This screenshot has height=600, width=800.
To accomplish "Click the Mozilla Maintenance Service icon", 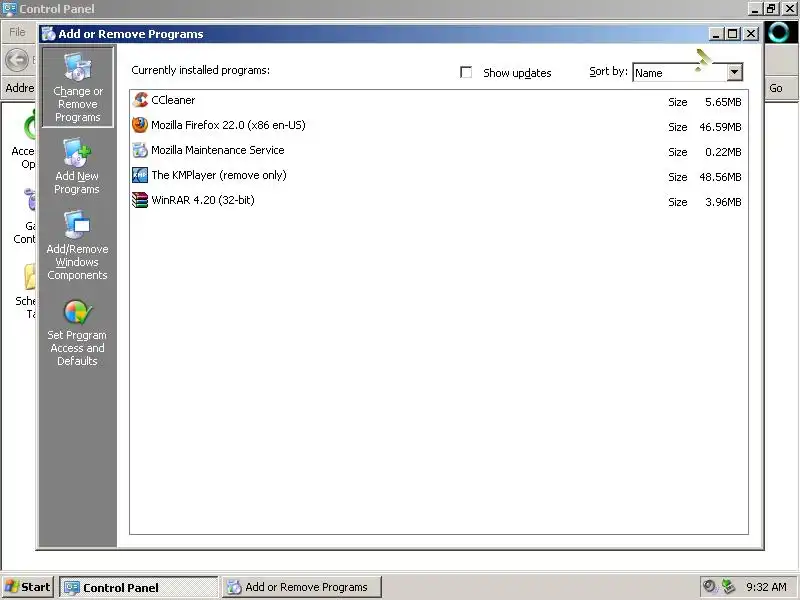I will click(140, 150).
